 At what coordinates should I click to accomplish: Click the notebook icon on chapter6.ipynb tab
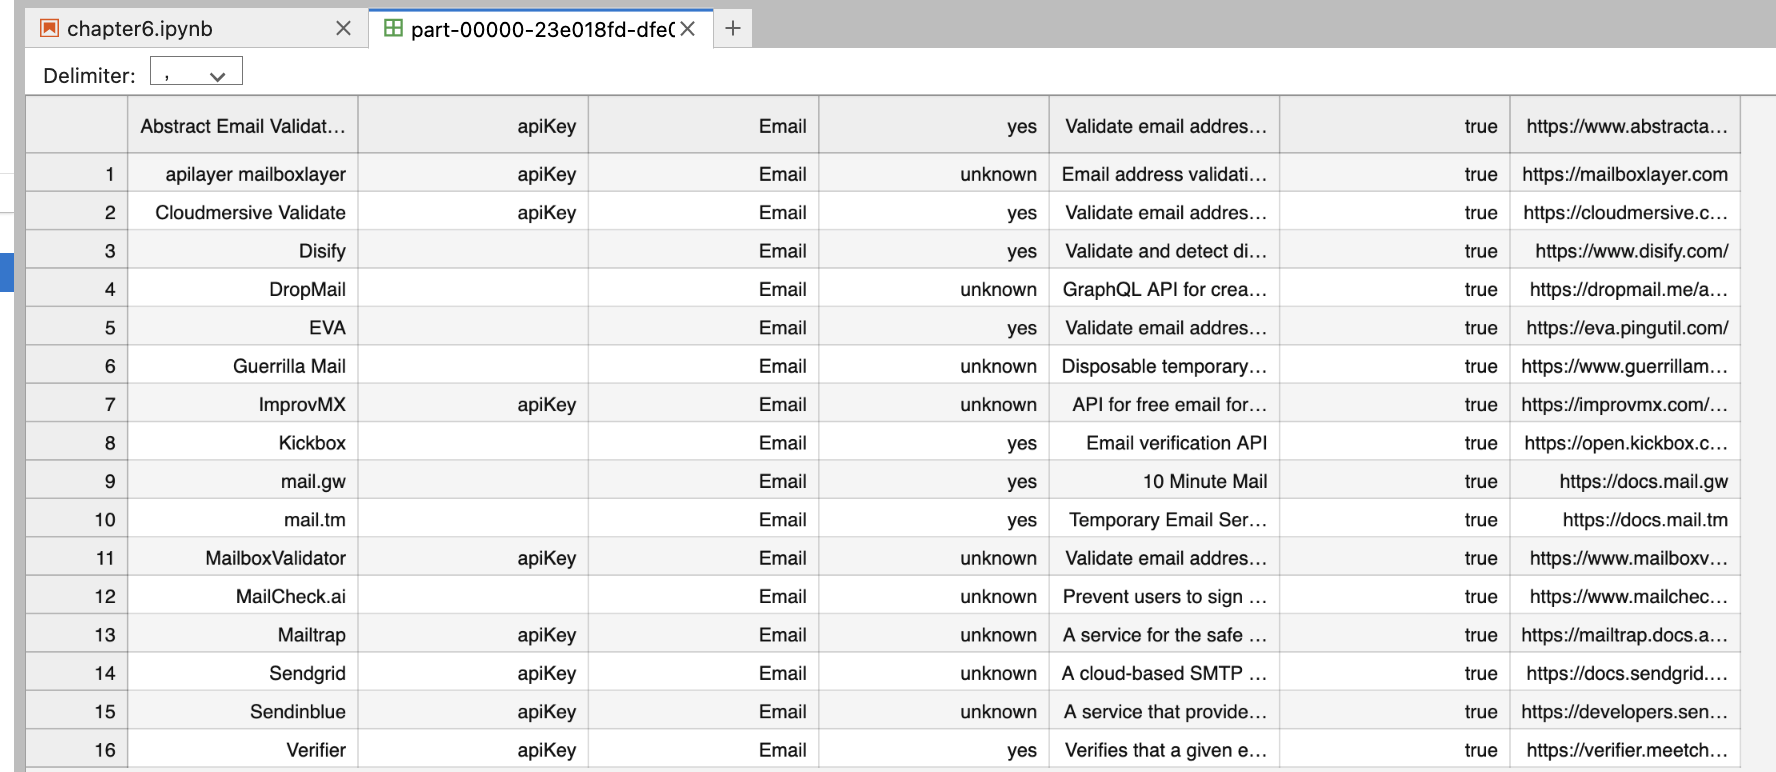point(49,29)
